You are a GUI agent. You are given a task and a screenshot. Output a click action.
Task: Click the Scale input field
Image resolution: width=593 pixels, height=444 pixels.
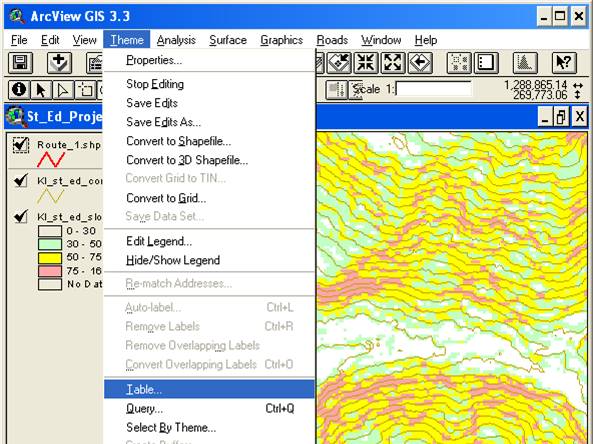433,89
